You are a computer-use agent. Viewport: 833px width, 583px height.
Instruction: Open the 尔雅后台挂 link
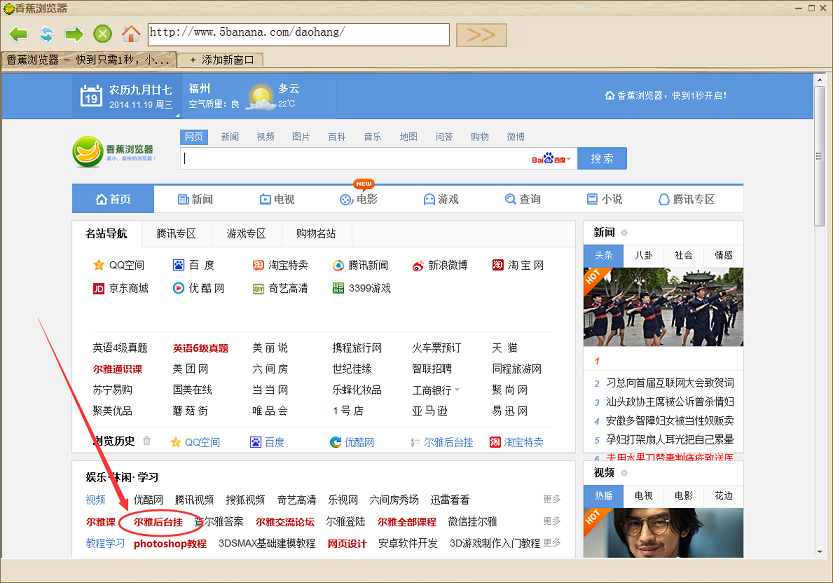coord(159,522)
